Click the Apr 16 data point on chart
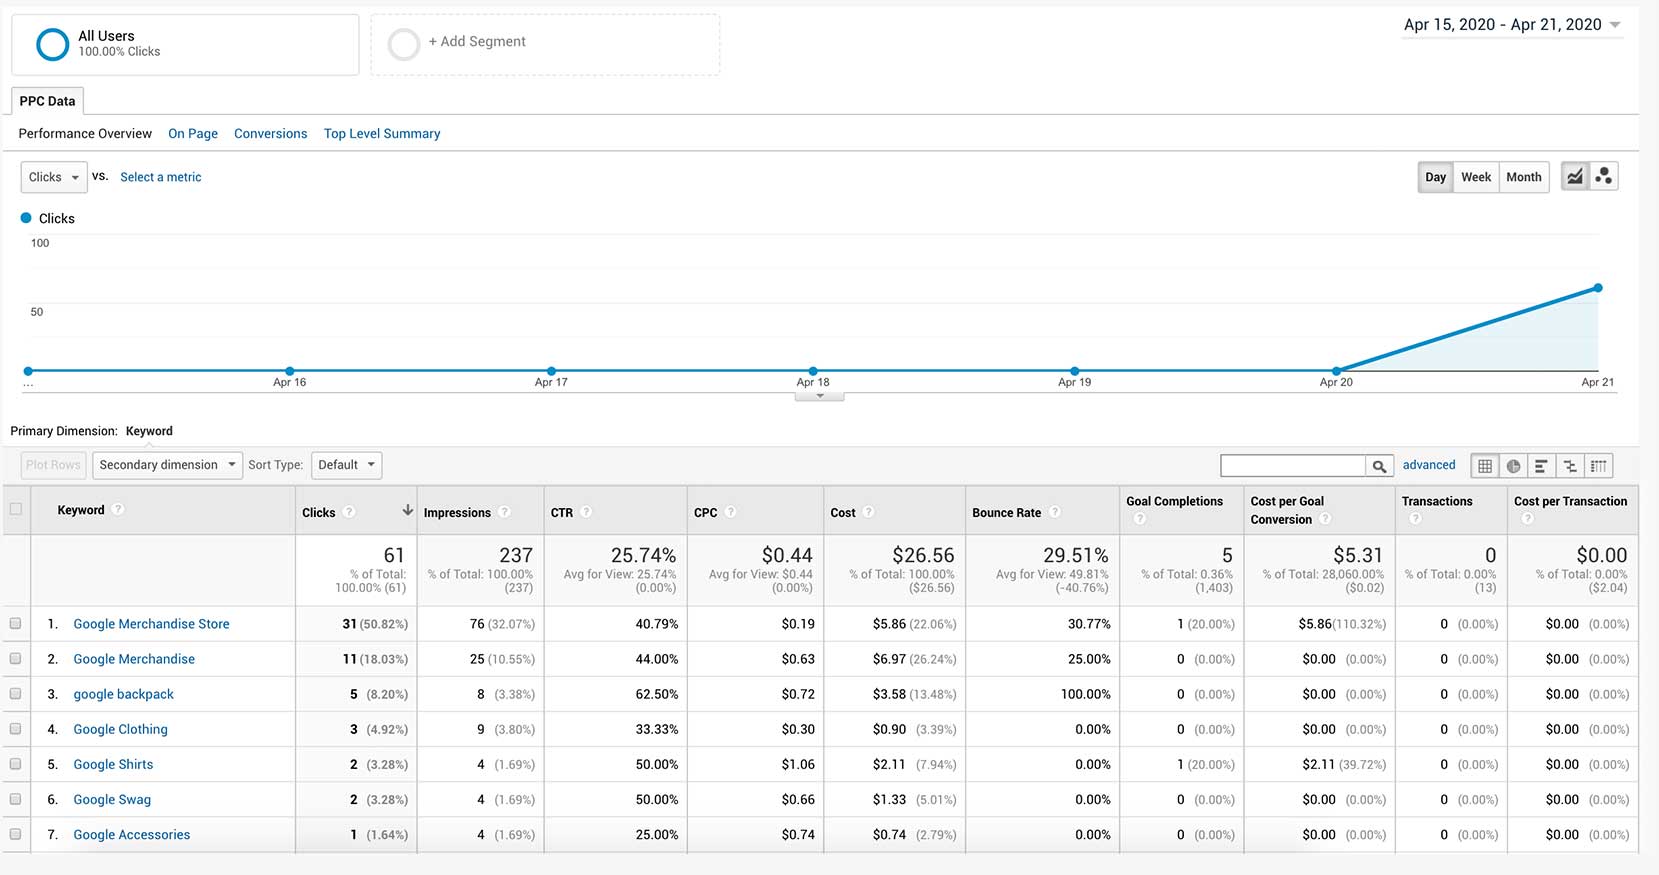 [290, 371]
